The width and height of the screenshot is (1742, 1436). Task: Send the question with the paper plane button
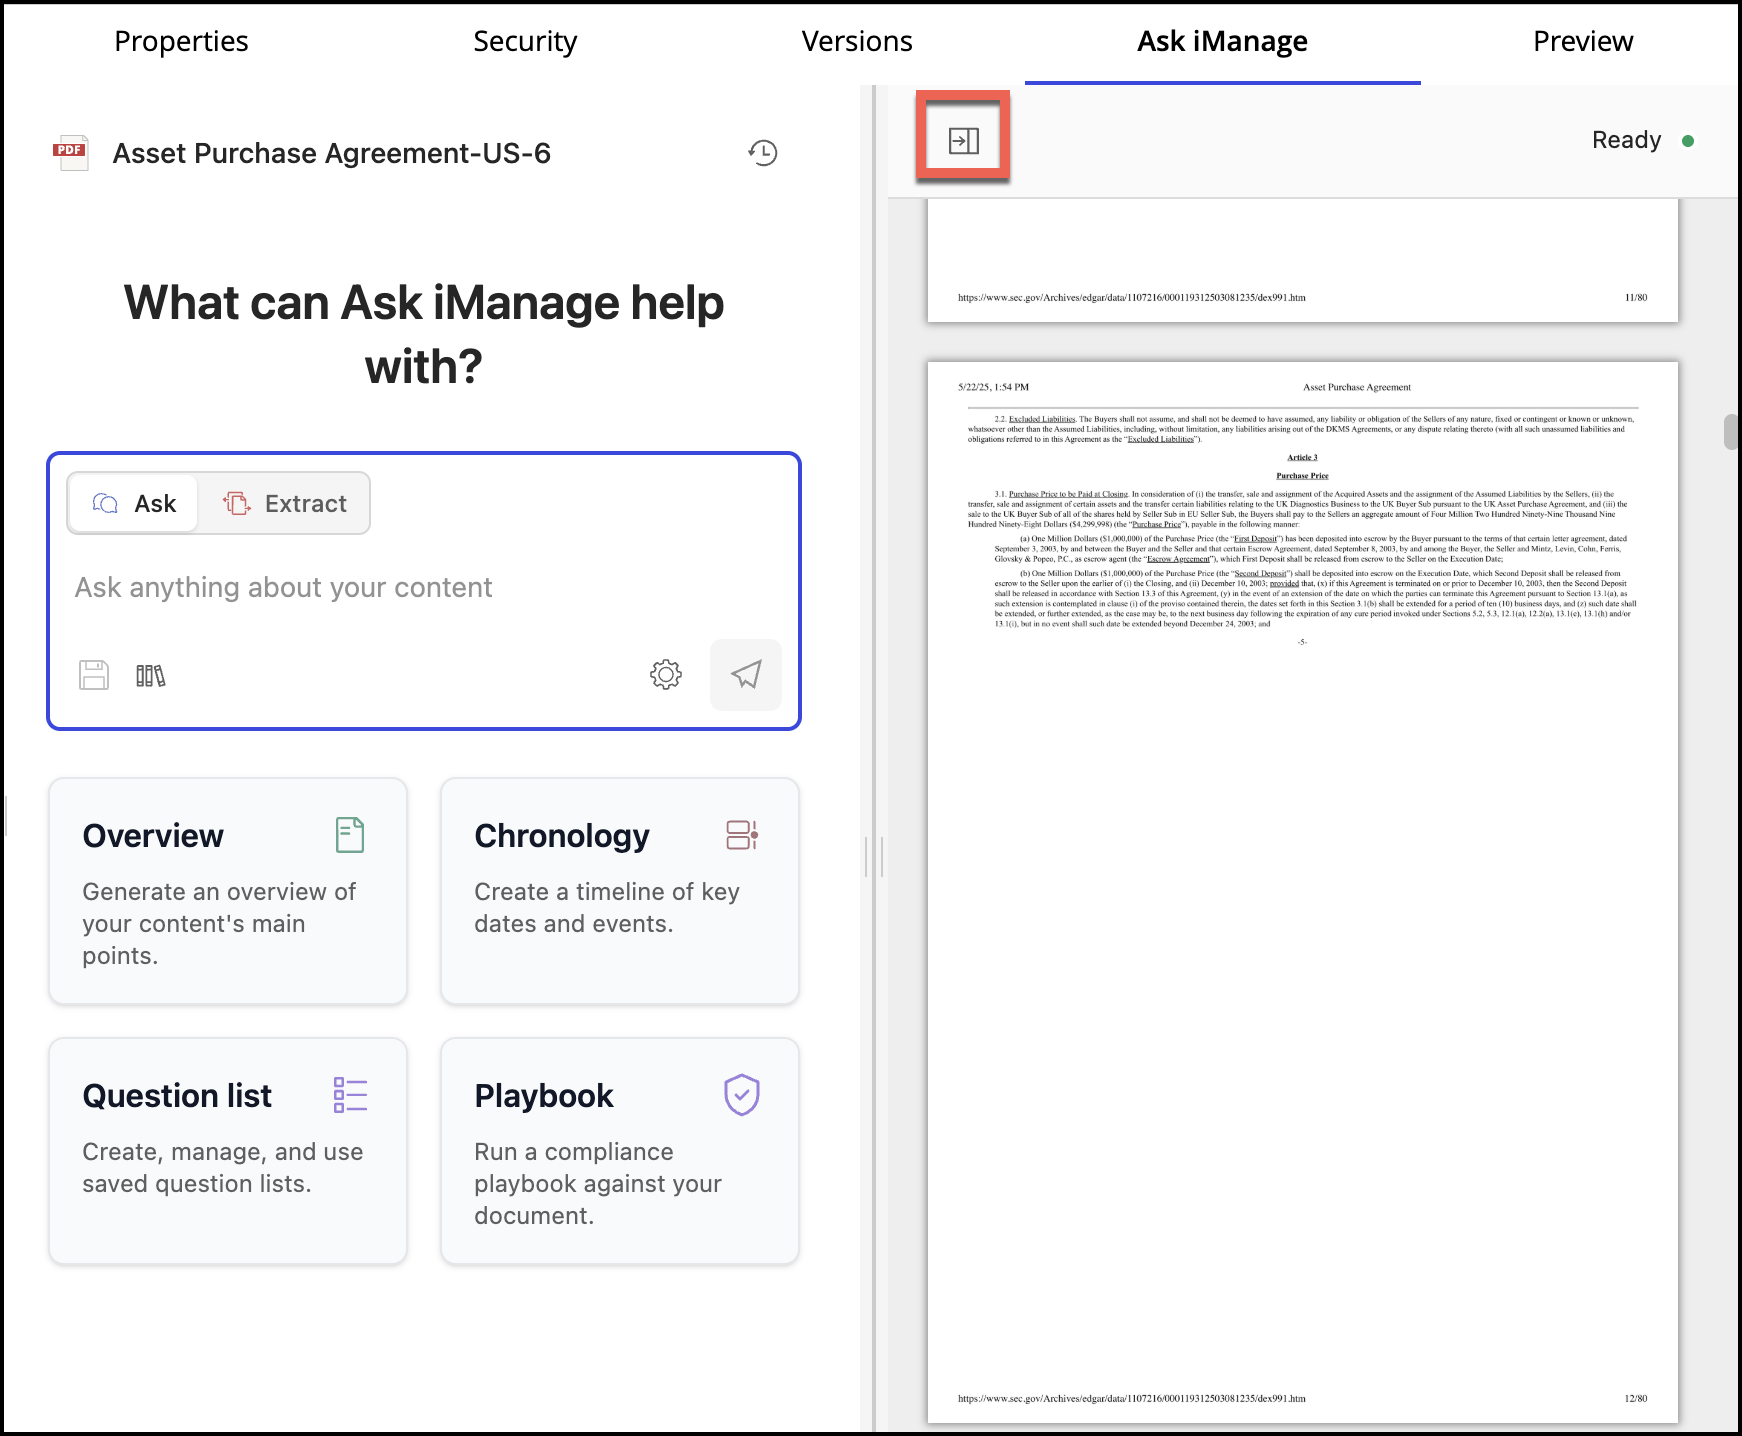[746, 675]
